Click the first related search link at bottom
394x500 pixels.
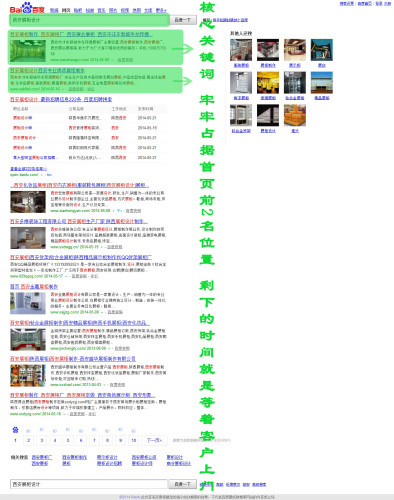pos(42,457)
